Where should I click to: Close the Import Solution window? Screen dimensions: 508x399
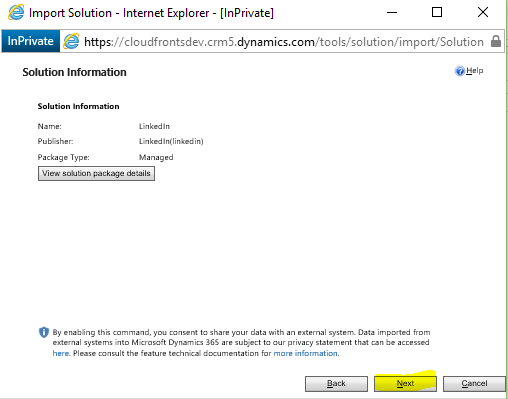point(483,12)
